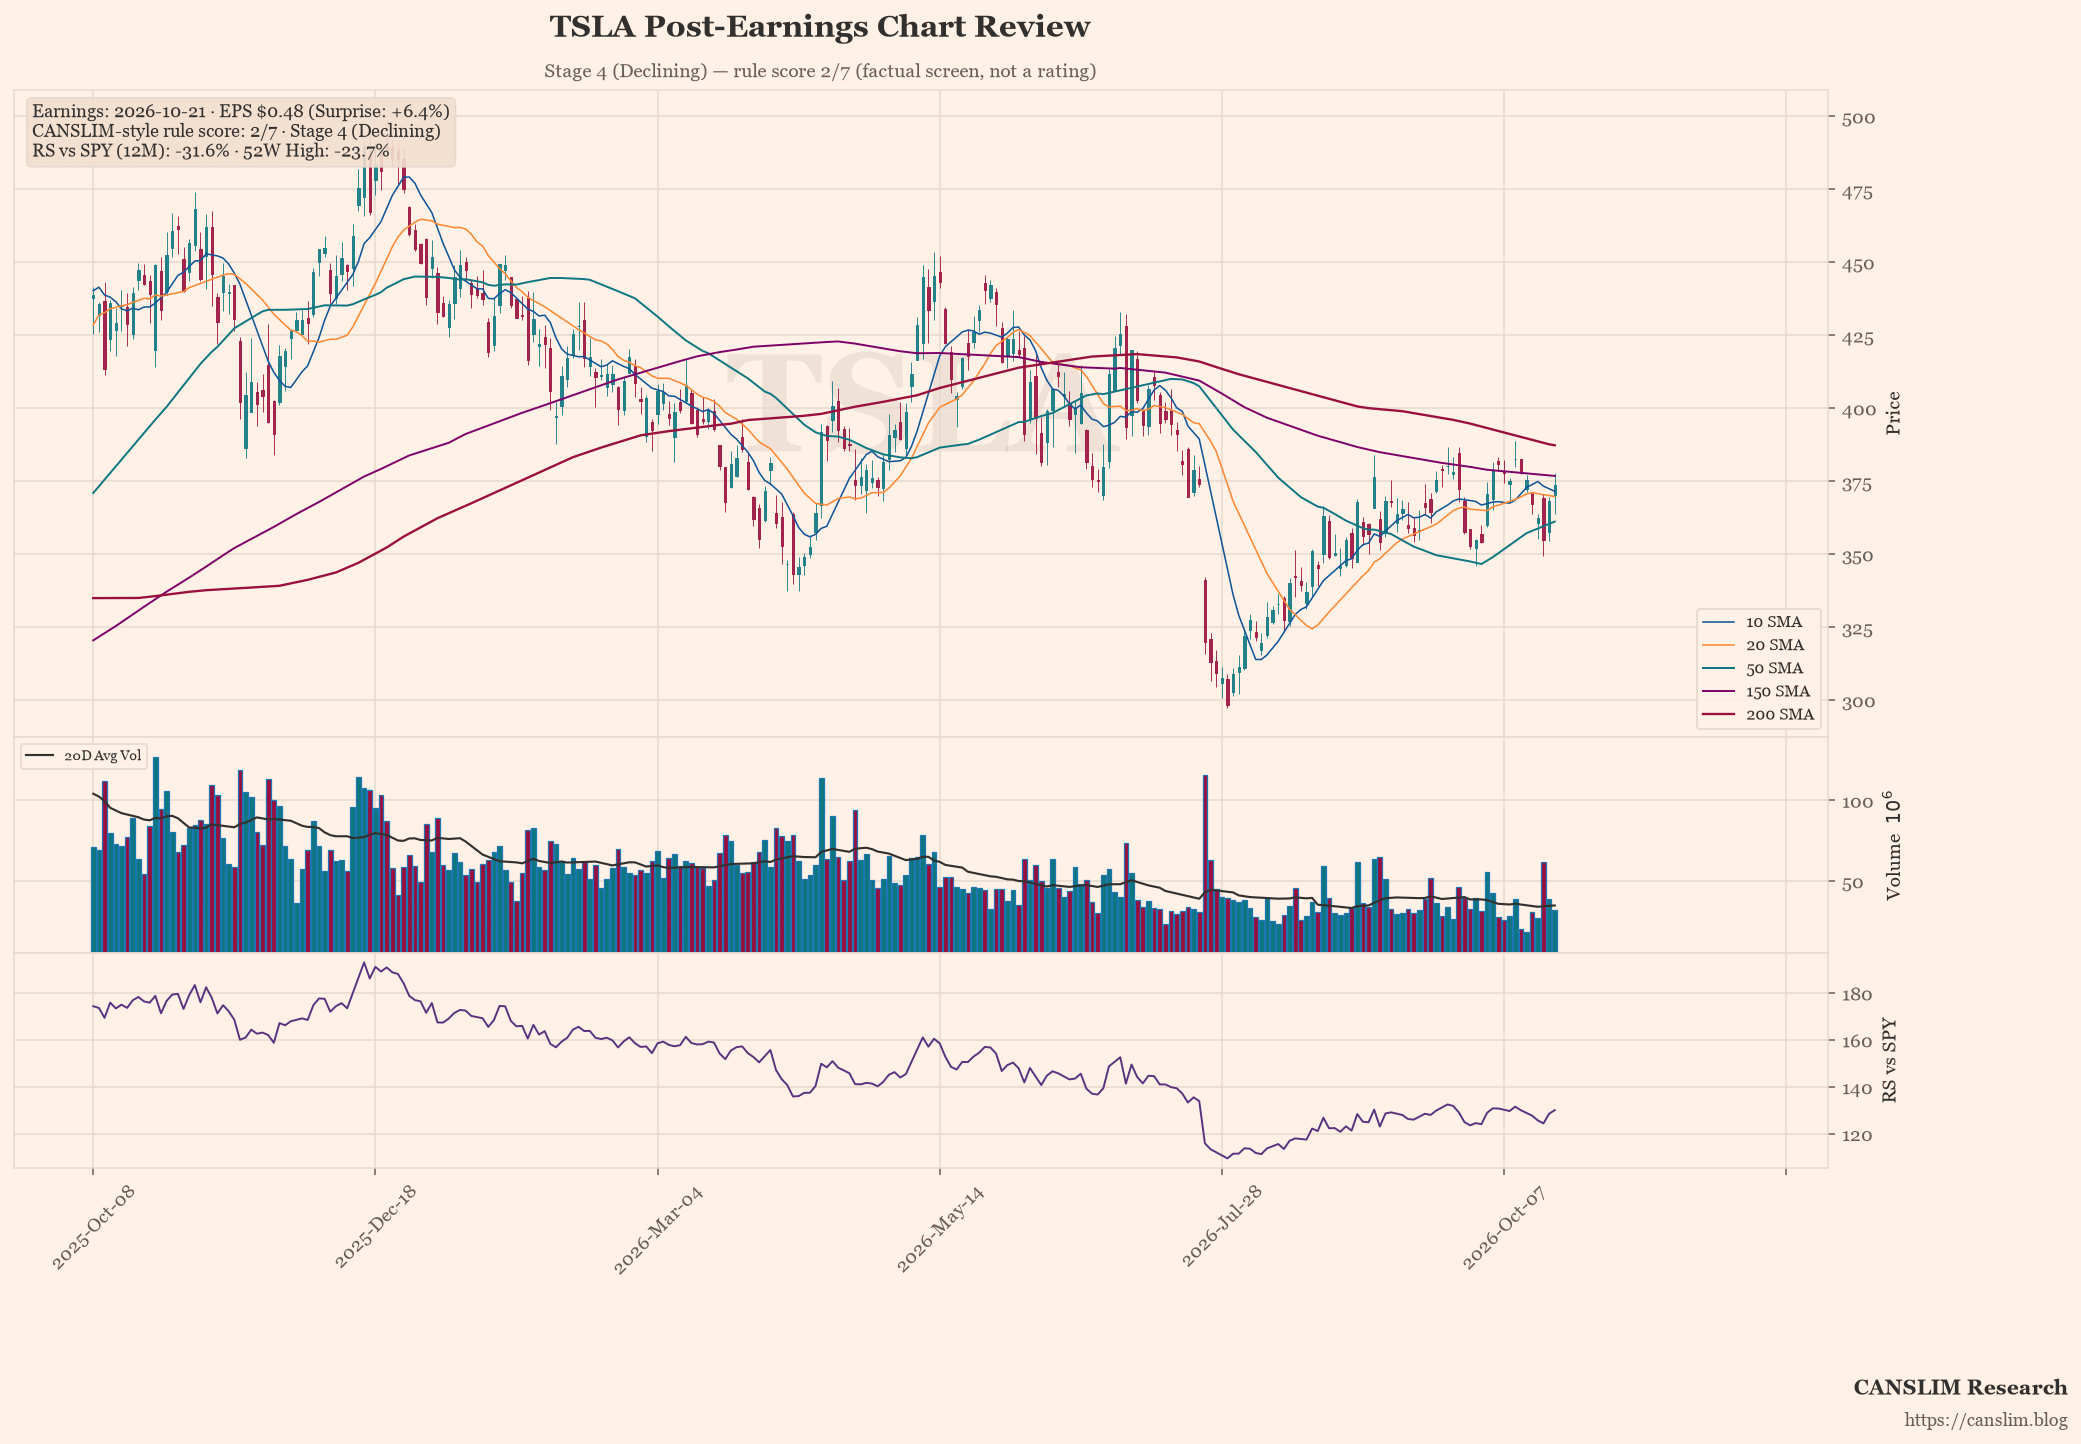Screen dimensions: 2081x1444
Task: Click the RS tick label '120'
Action: (1857, 1135)
